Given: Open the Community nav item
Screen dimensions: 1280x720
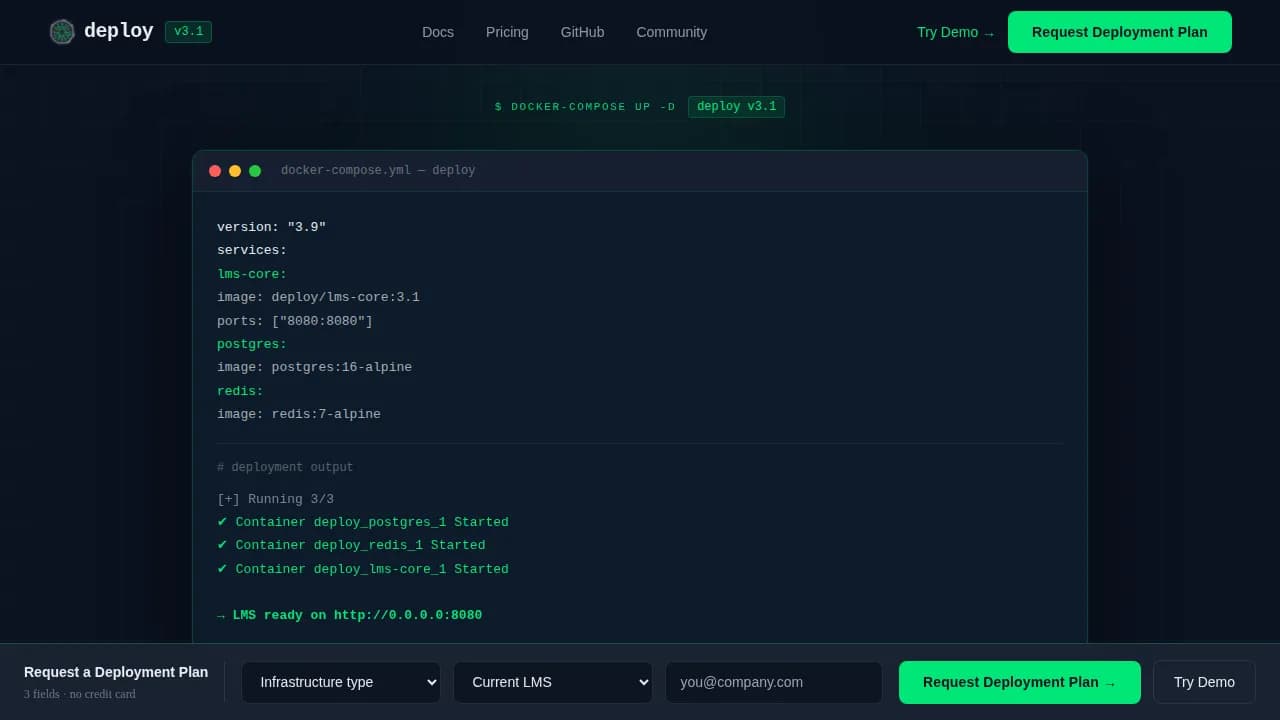Looking at the screenshot, I should (671, 32).
